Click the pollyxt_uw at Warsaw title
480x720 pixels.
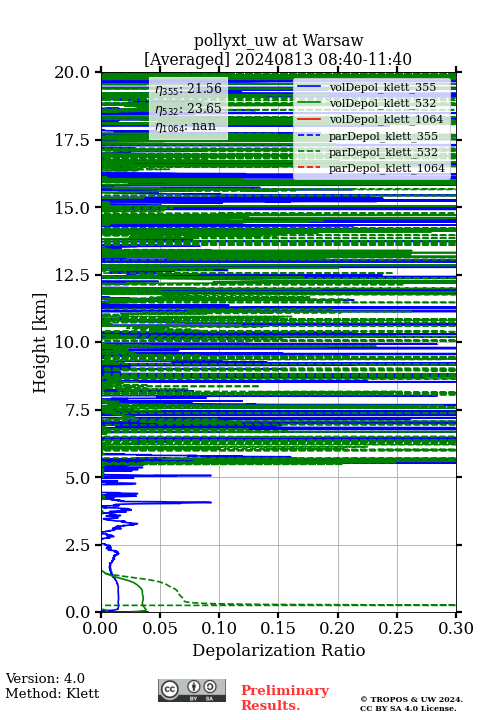tap(278, 40)
